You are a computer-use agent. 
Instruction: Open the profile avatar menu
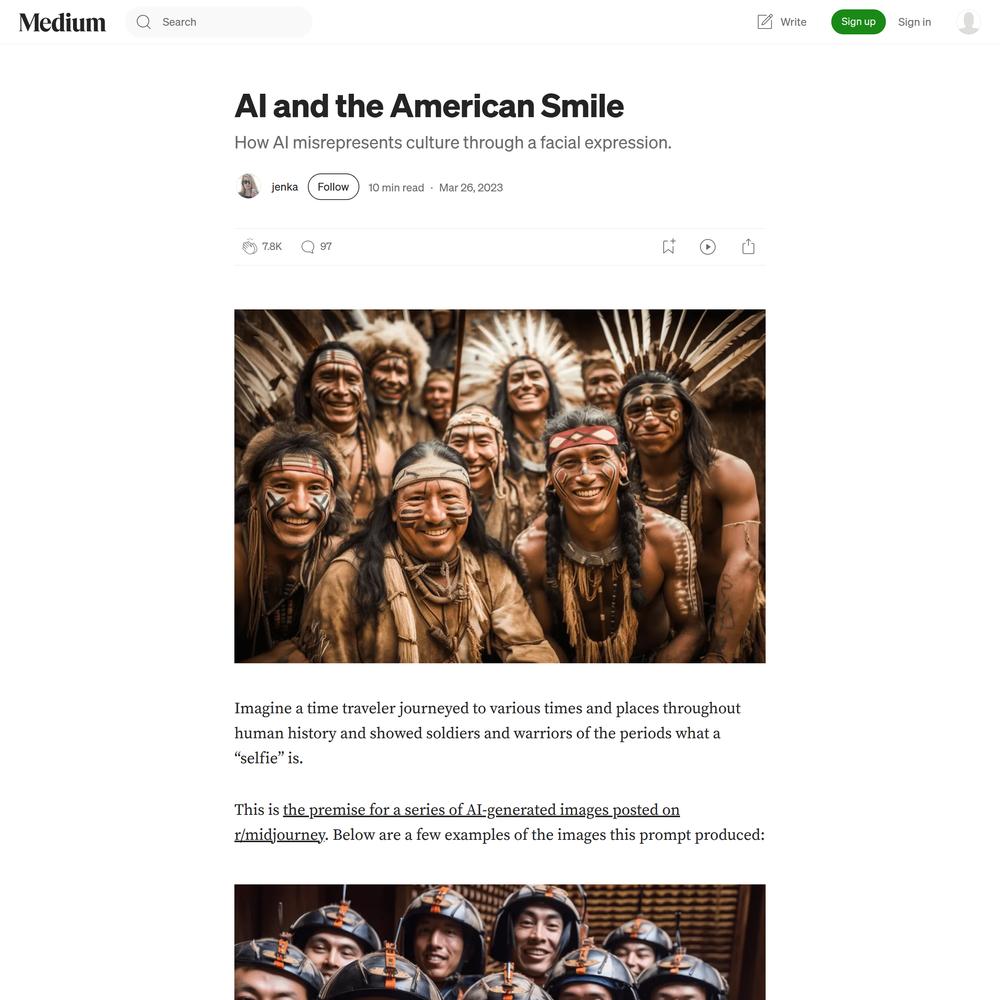[x=968, y=22]
